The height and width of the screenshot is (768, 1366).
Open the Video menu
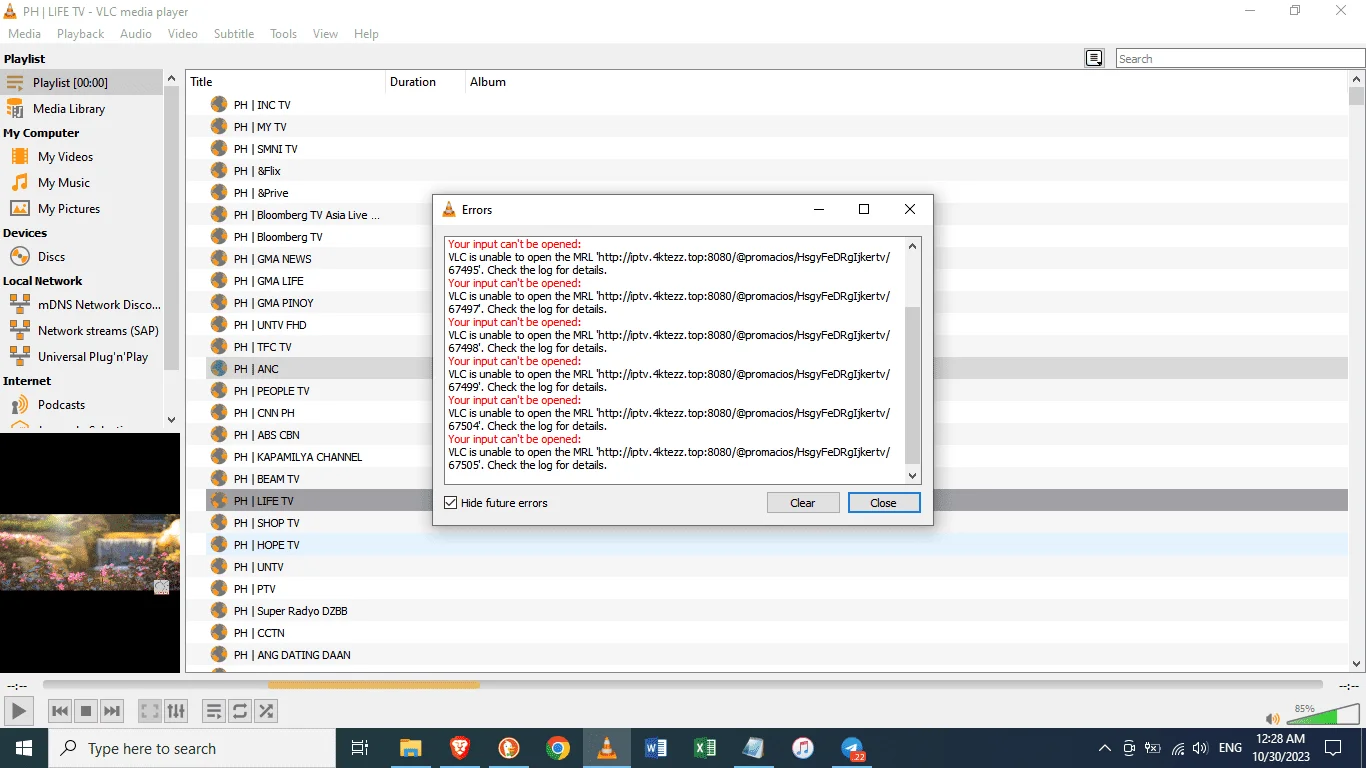pos(183,34)
